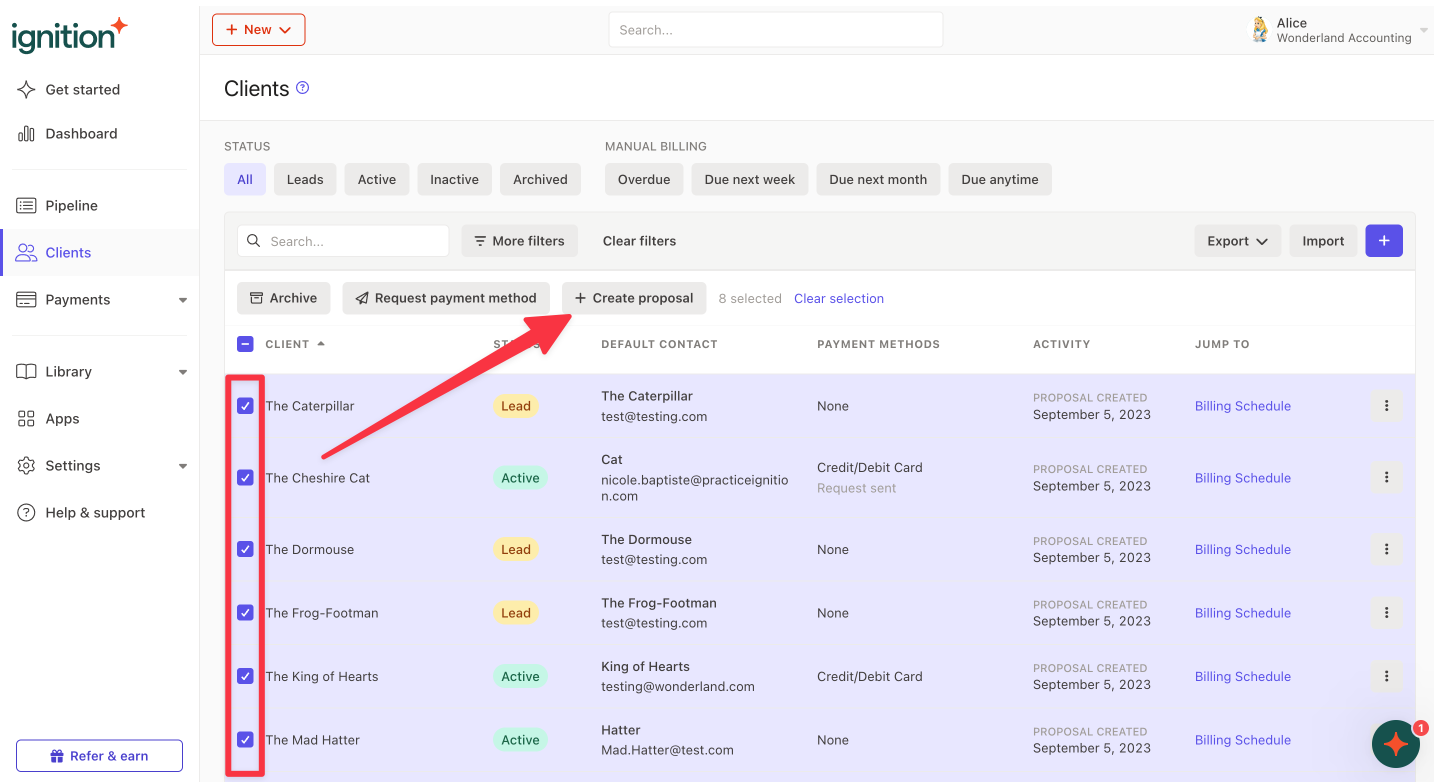Screen dimensions: 1434x782
Task: Click the Clients help question mark icon
Action: click(303, 88)
